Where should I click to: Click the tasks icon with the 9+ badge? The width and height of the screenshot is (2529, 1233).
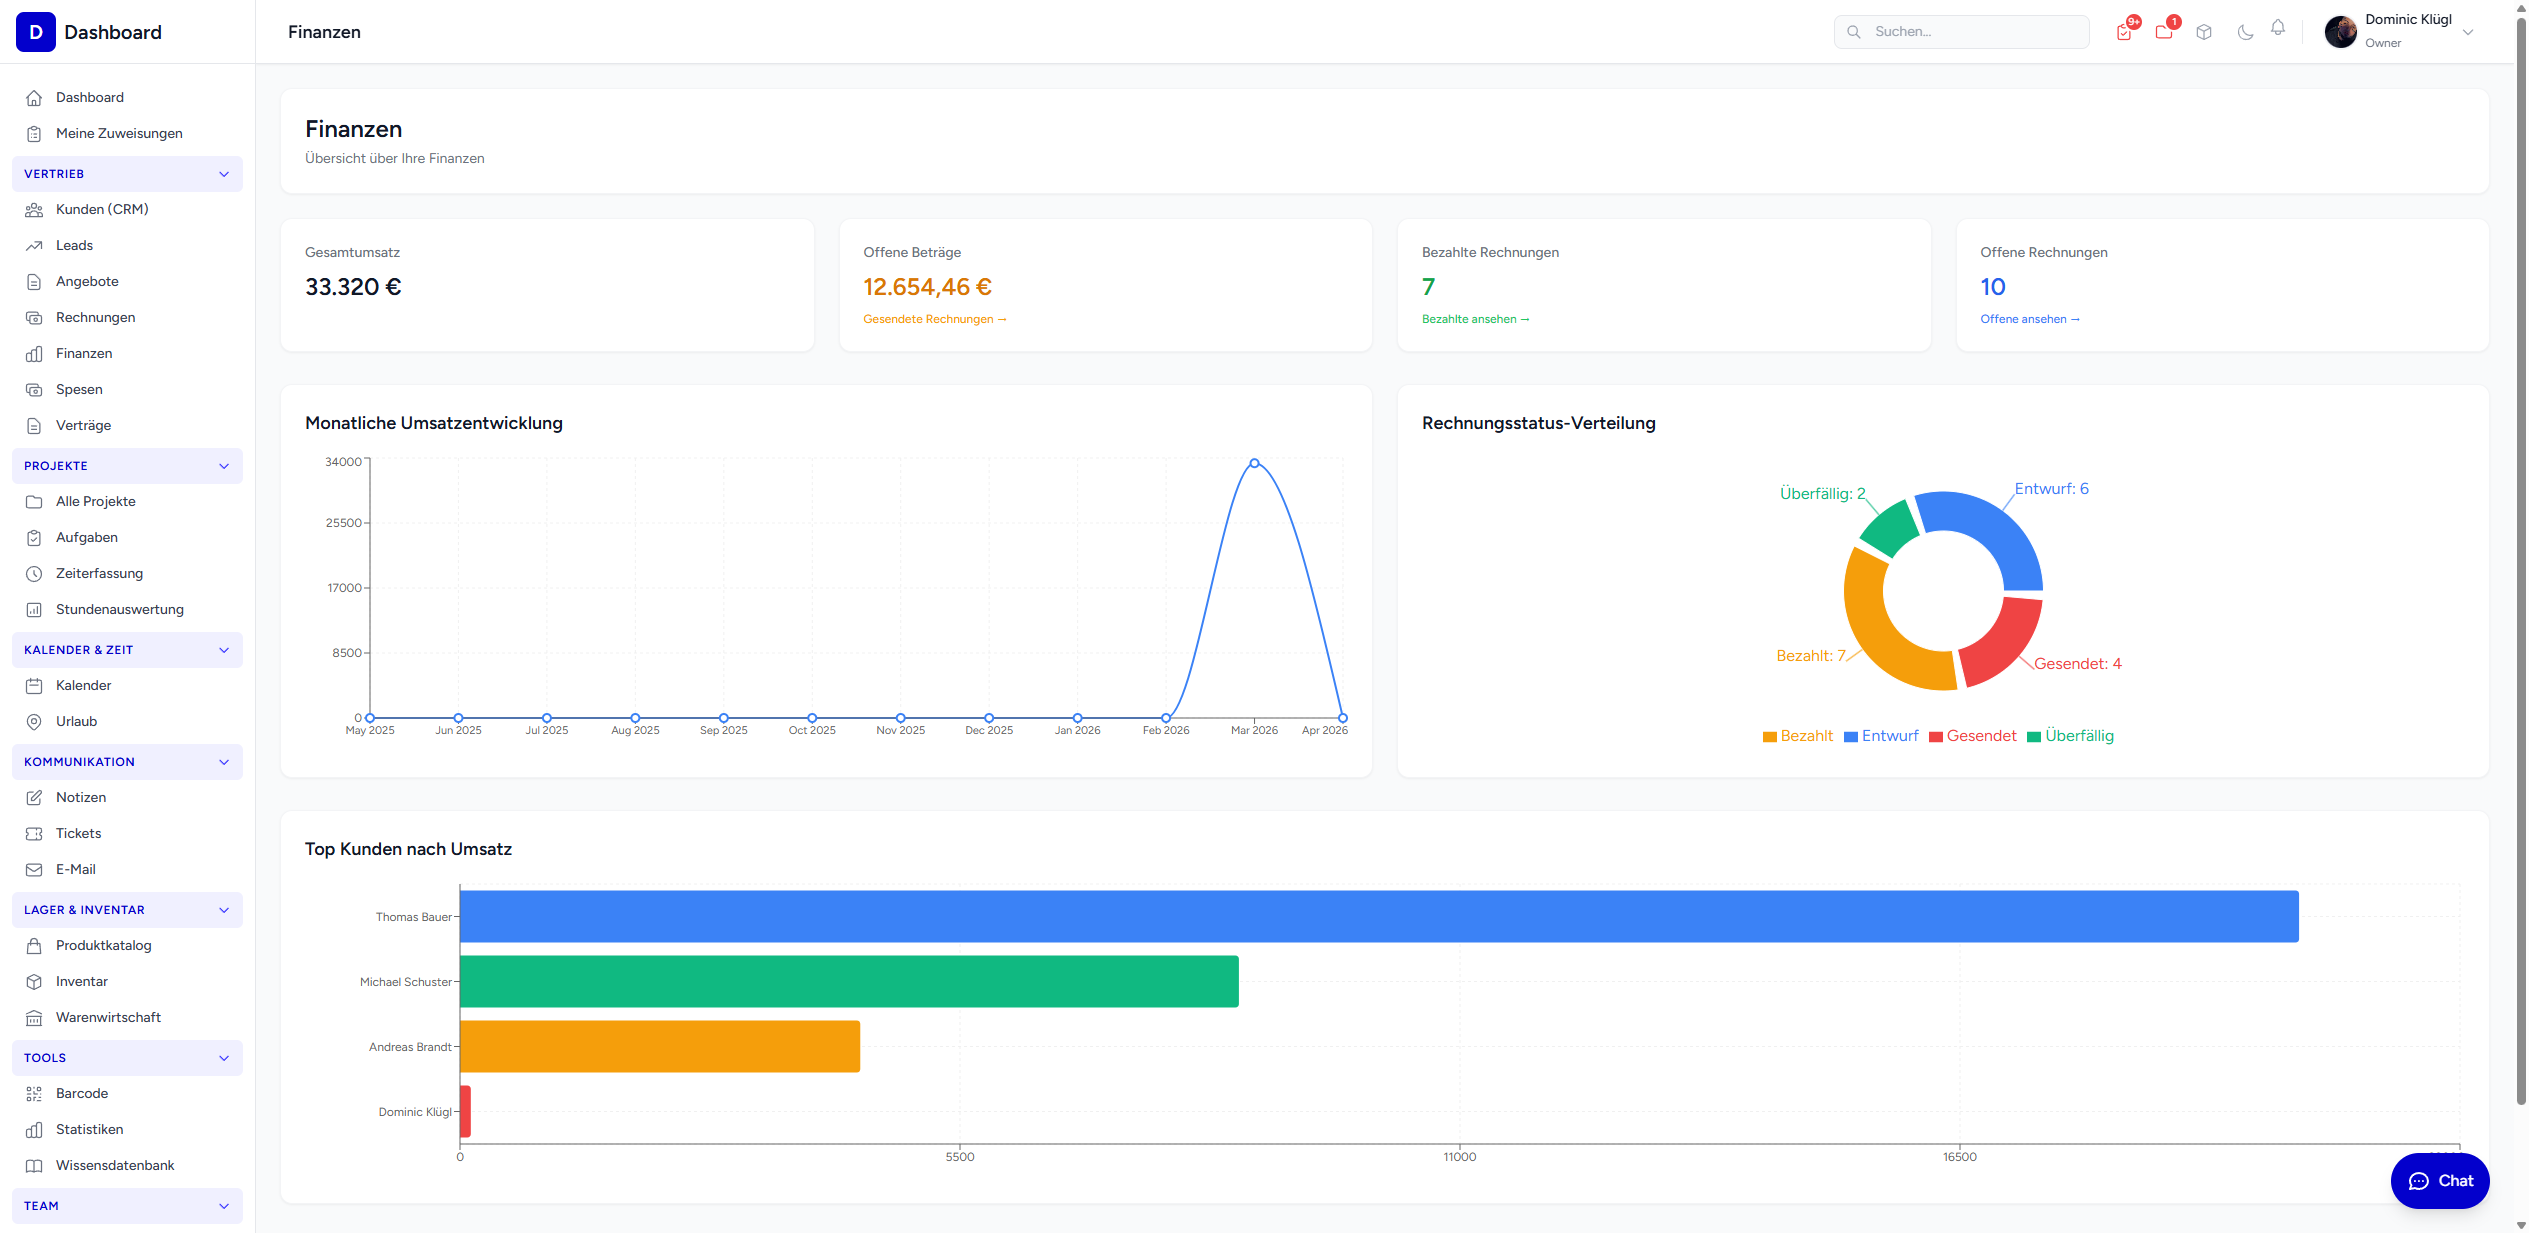pos(2124,32)
